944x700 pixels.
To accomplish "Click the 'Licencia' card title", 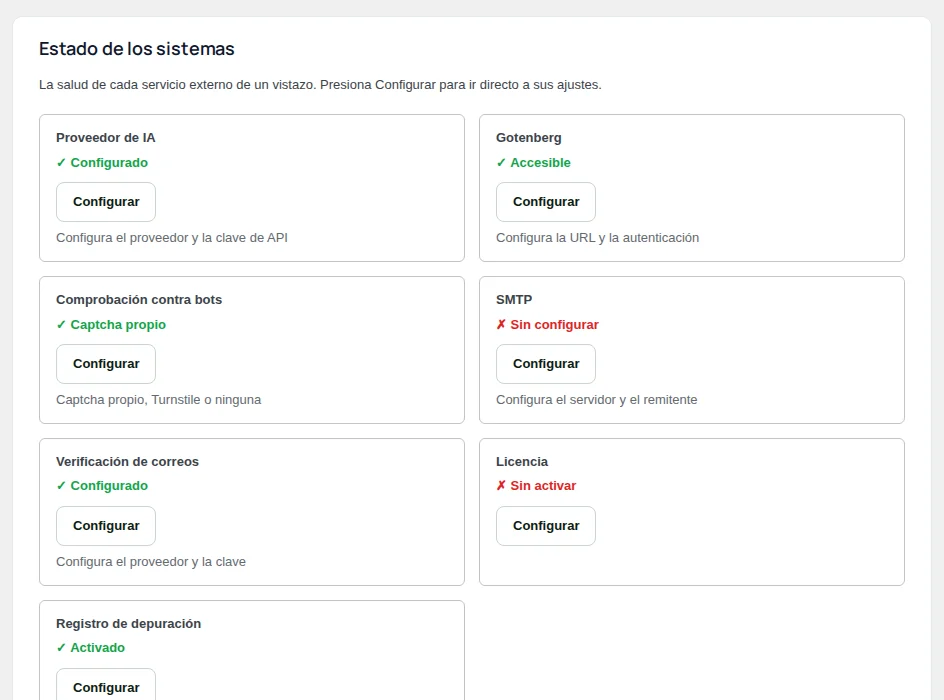I will click(x=522, y=462).
